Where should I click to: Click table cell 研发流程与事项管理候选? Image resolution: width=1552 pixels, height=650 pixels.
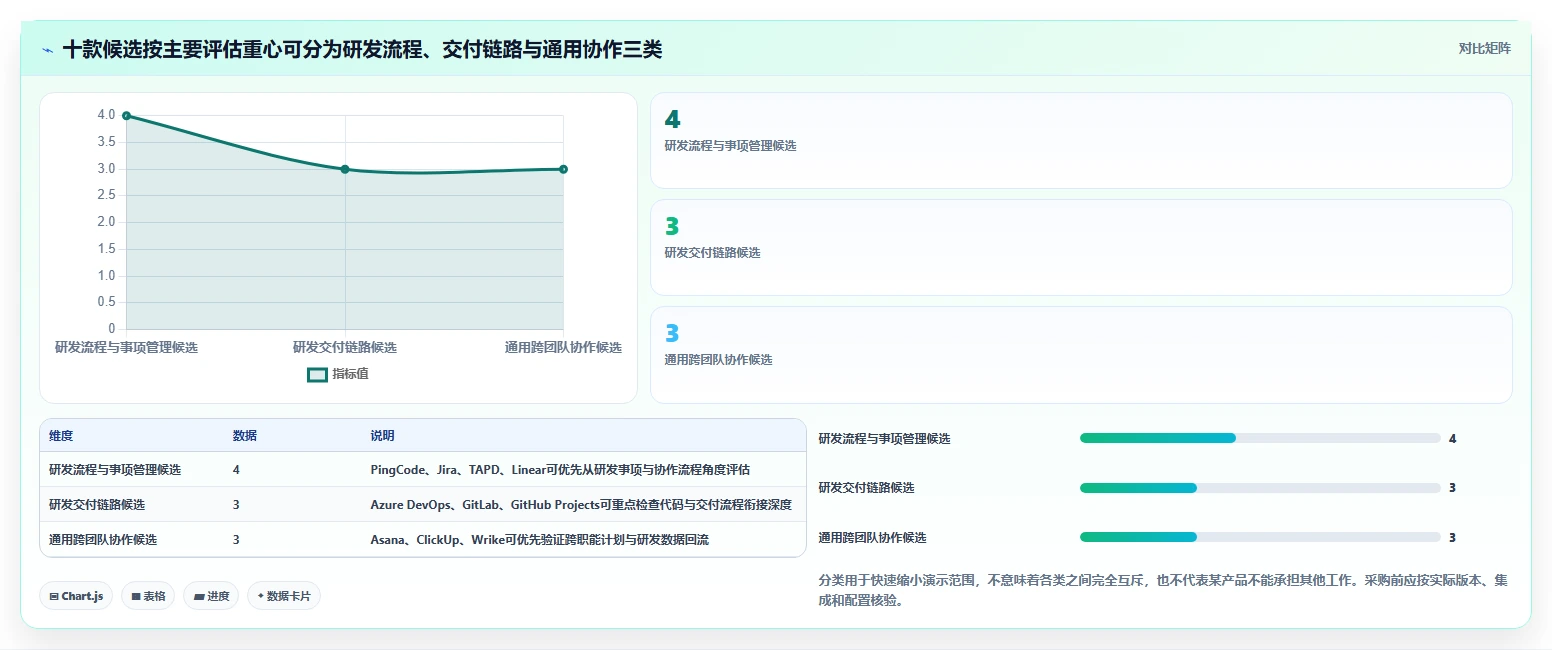(115, 469)
